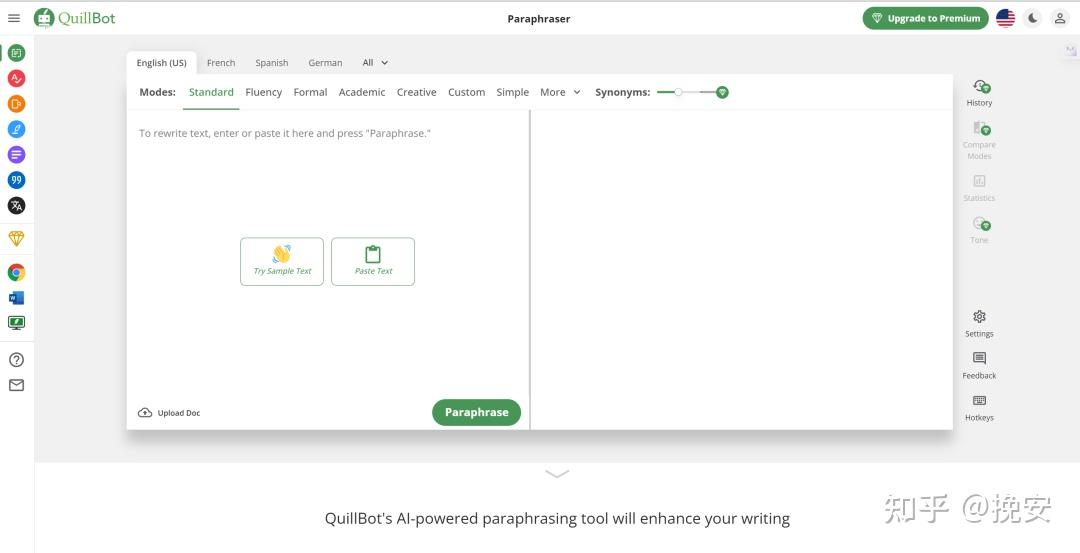Open the blue Co-Writer pen icon
Viewport: 1080px width, 553px height.
point(17,129)
